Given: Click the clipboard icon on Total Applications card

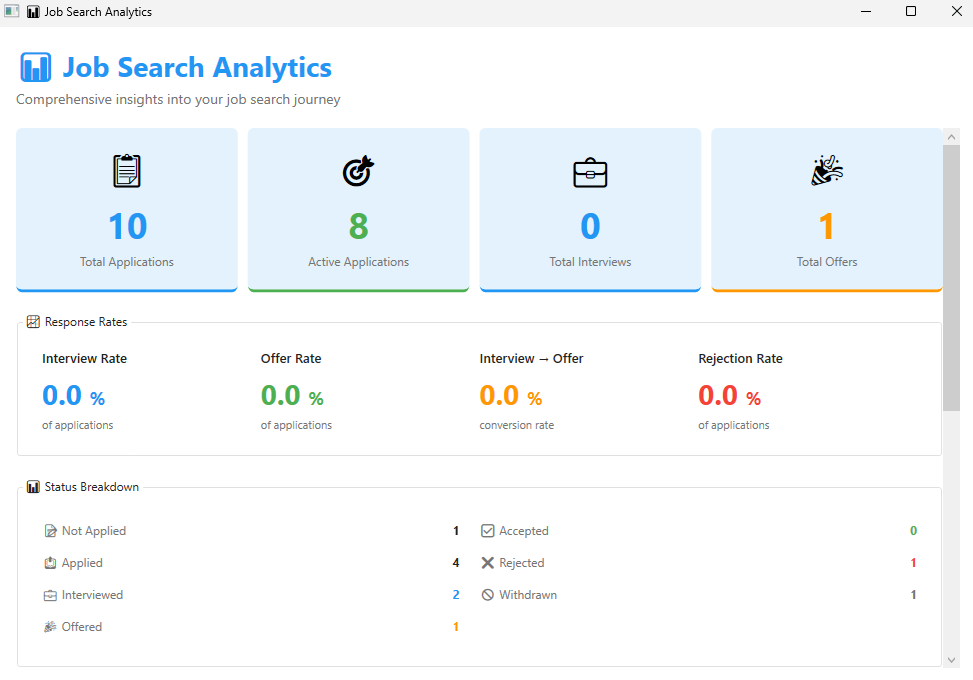Looking at the screenshot, I should [126, 170].
